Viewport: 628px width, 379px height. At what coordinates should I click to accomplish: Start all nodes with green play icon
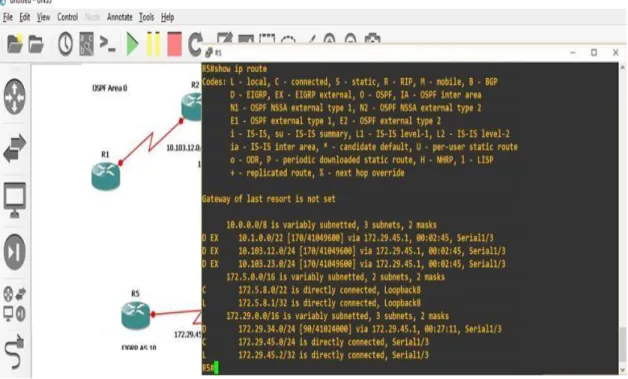(x=132, y=44)
